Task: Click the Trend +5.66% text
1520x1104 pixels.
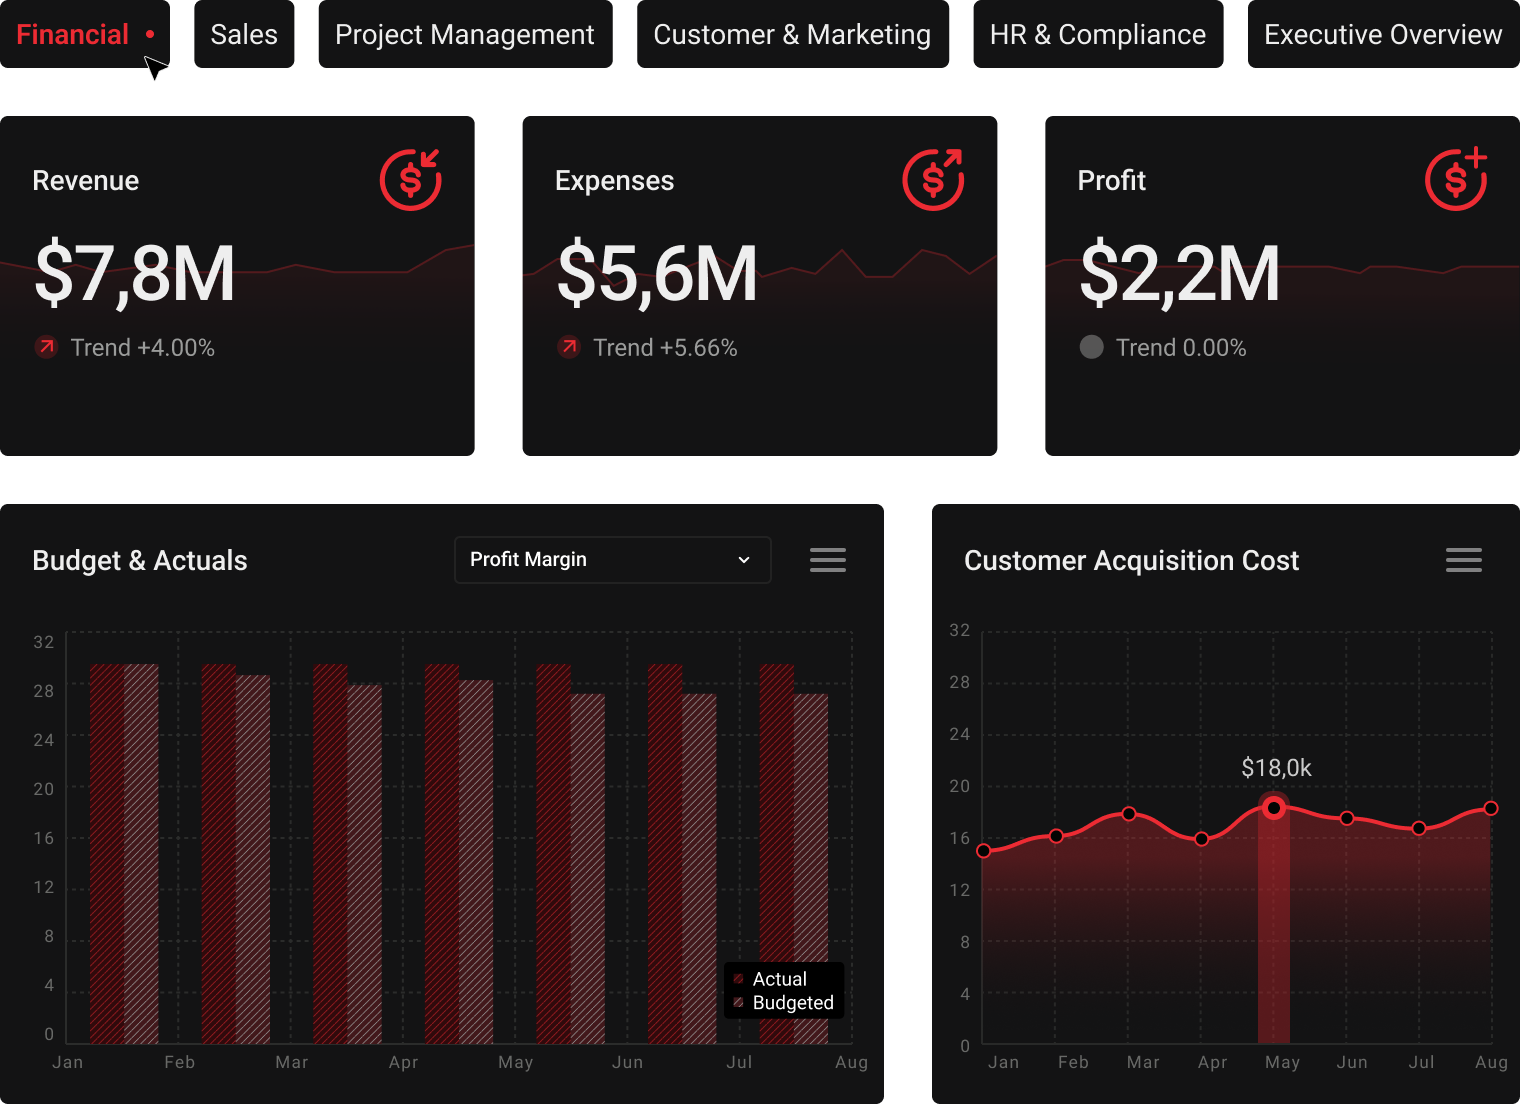Action: [665, 348]
